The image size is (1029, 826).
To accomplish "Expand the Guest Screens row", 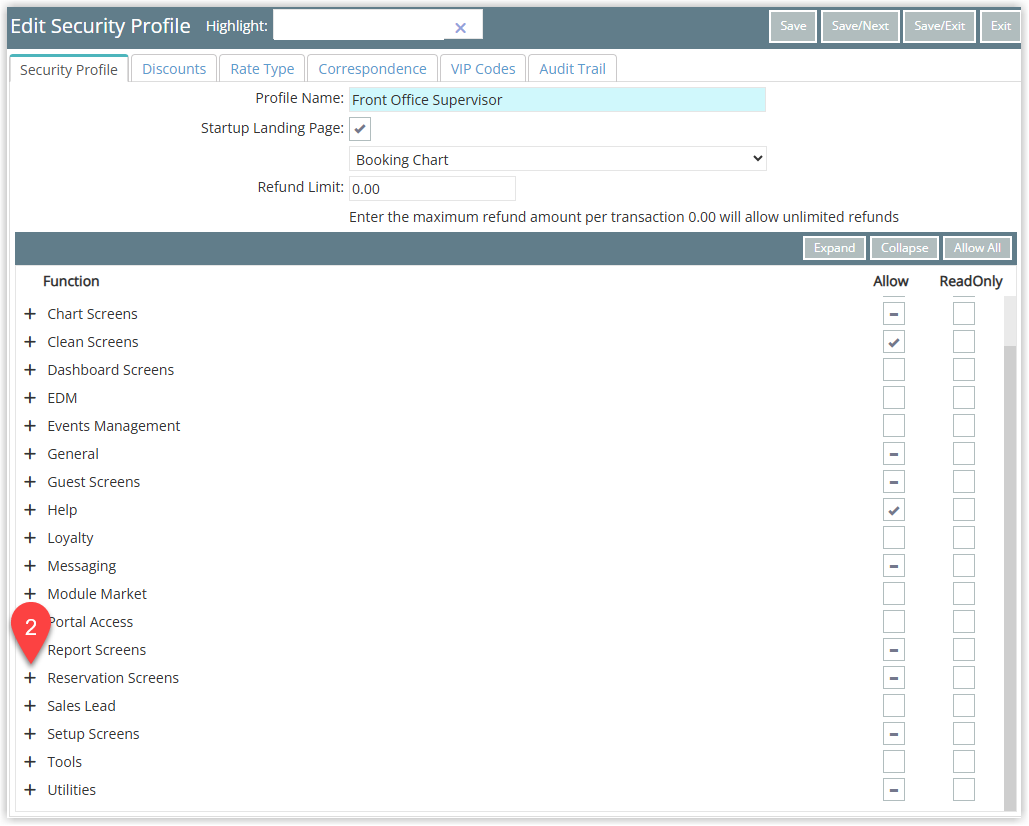I will [x=30, y=482].
